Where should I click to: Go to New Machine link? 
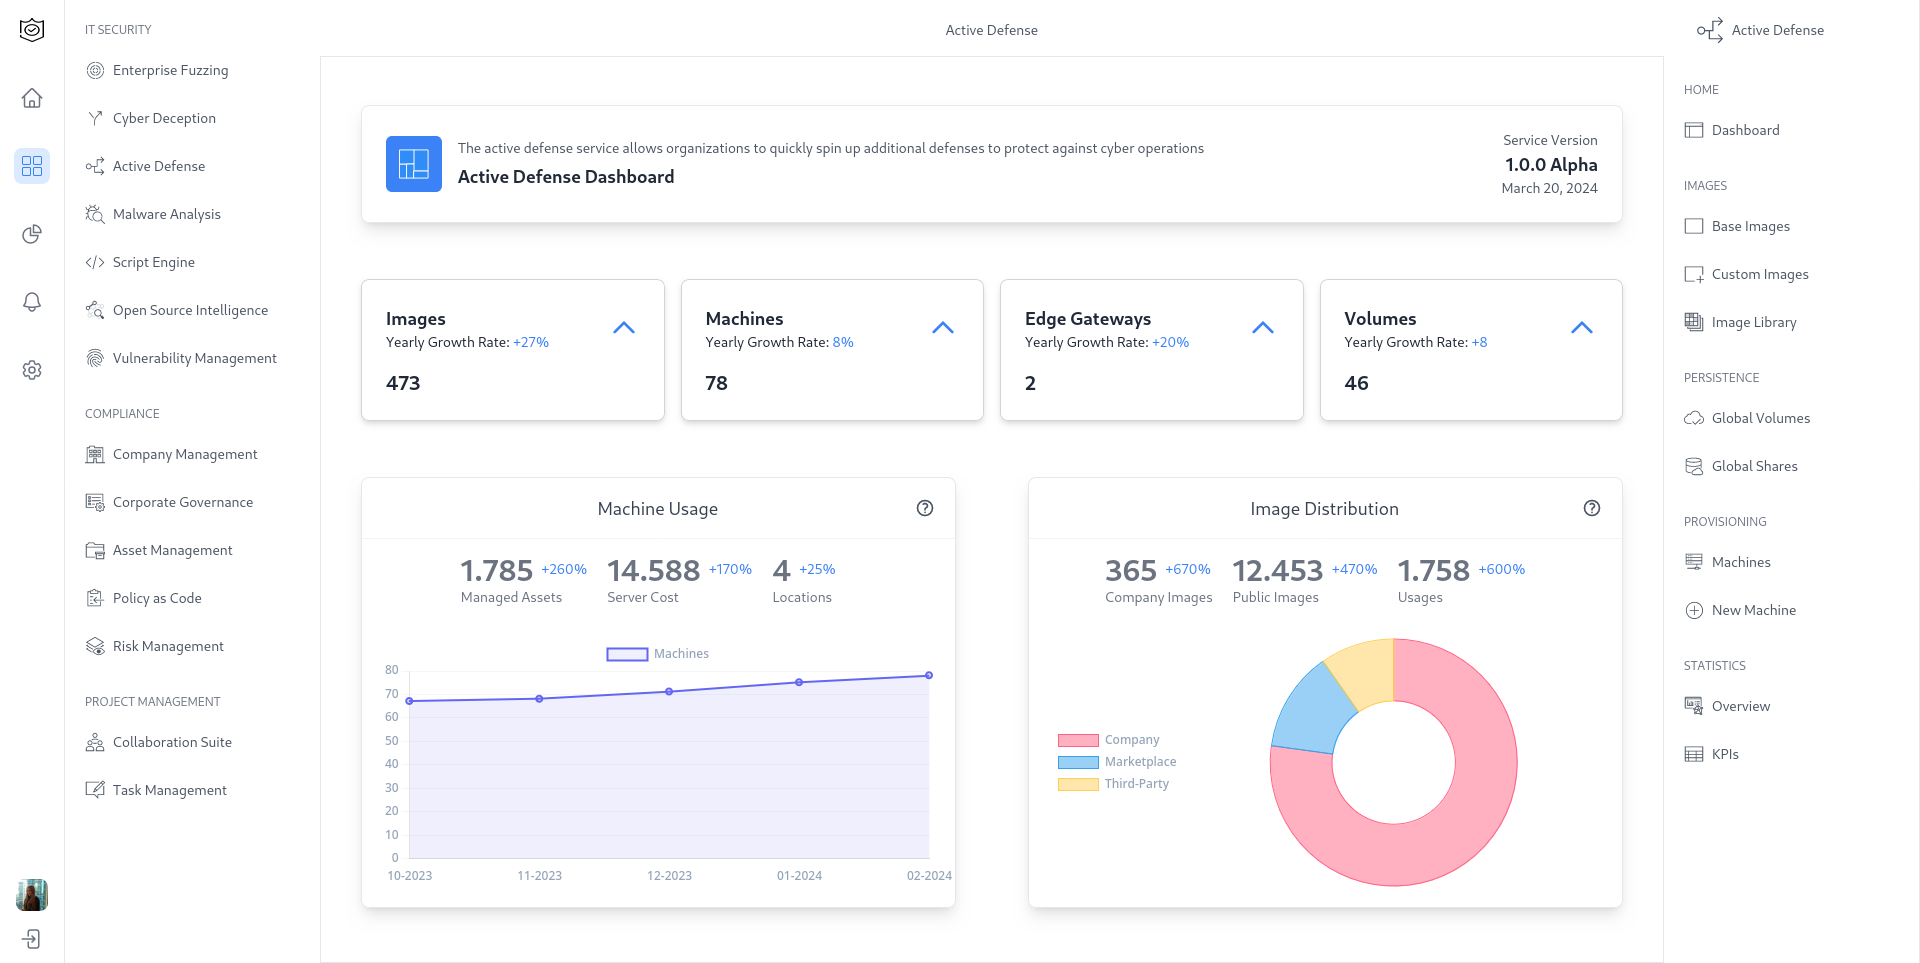(1753, 610)
